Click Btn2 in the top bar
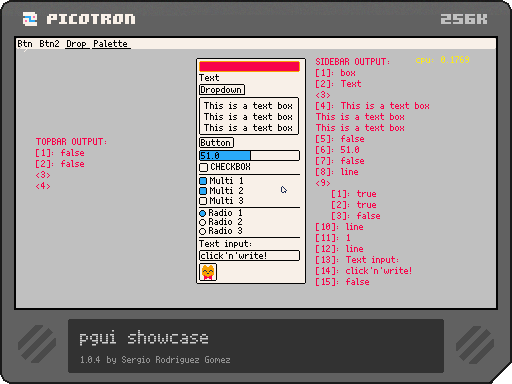The height and width of the screenshot is (384, 512). [x=49, y=44]
